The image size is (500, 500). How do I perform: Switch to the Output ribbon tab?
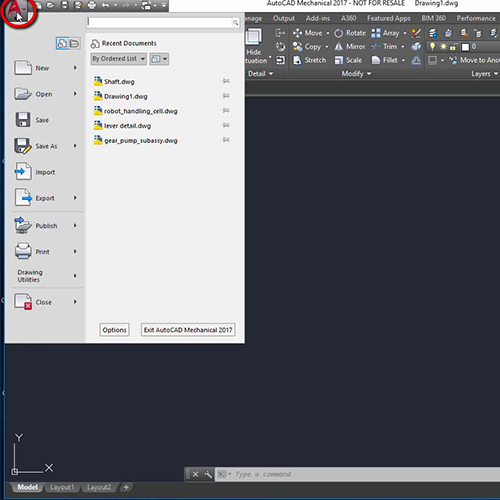pos(284,18)
